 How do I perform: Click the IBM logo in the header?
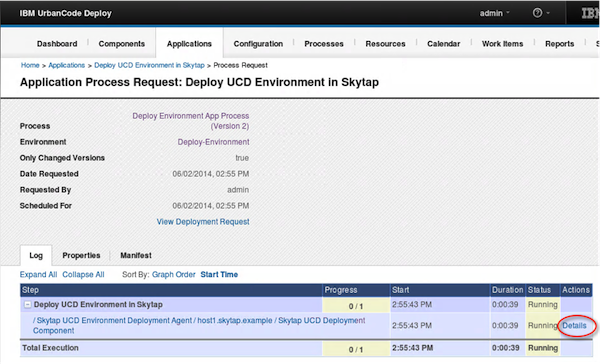[x=590, y=13]
